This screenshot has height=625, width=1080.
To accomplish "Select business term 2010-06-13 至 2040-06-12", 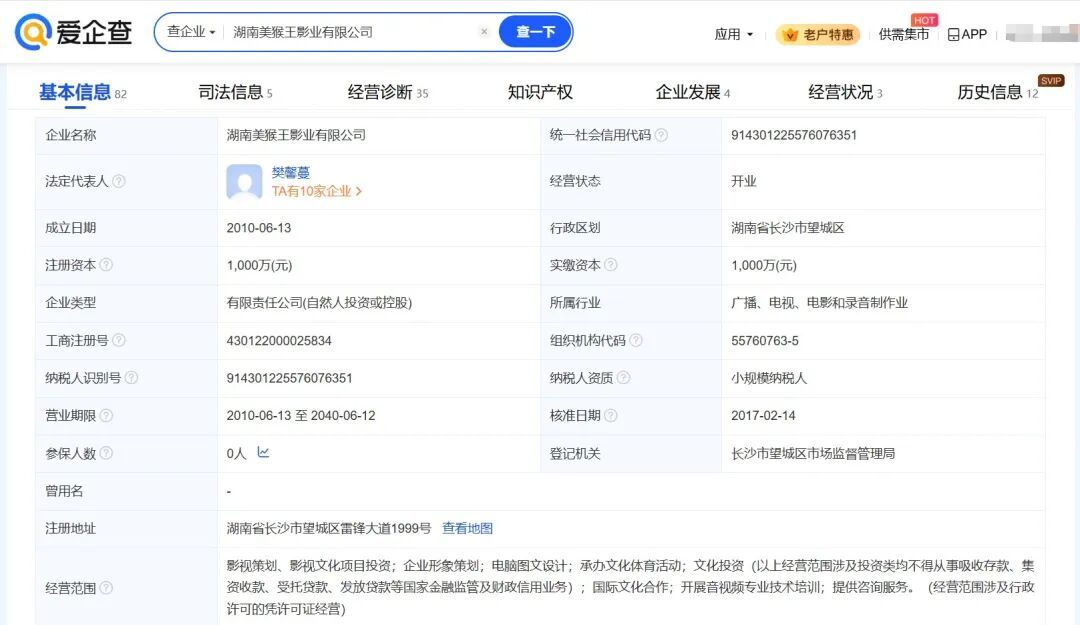I will (301, 416).
